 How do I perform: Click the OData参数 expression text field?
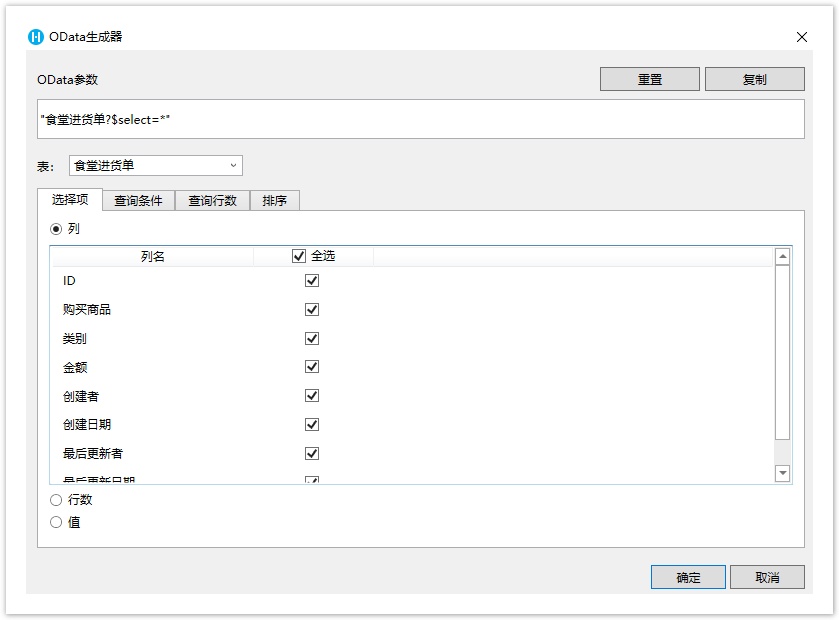420,119
